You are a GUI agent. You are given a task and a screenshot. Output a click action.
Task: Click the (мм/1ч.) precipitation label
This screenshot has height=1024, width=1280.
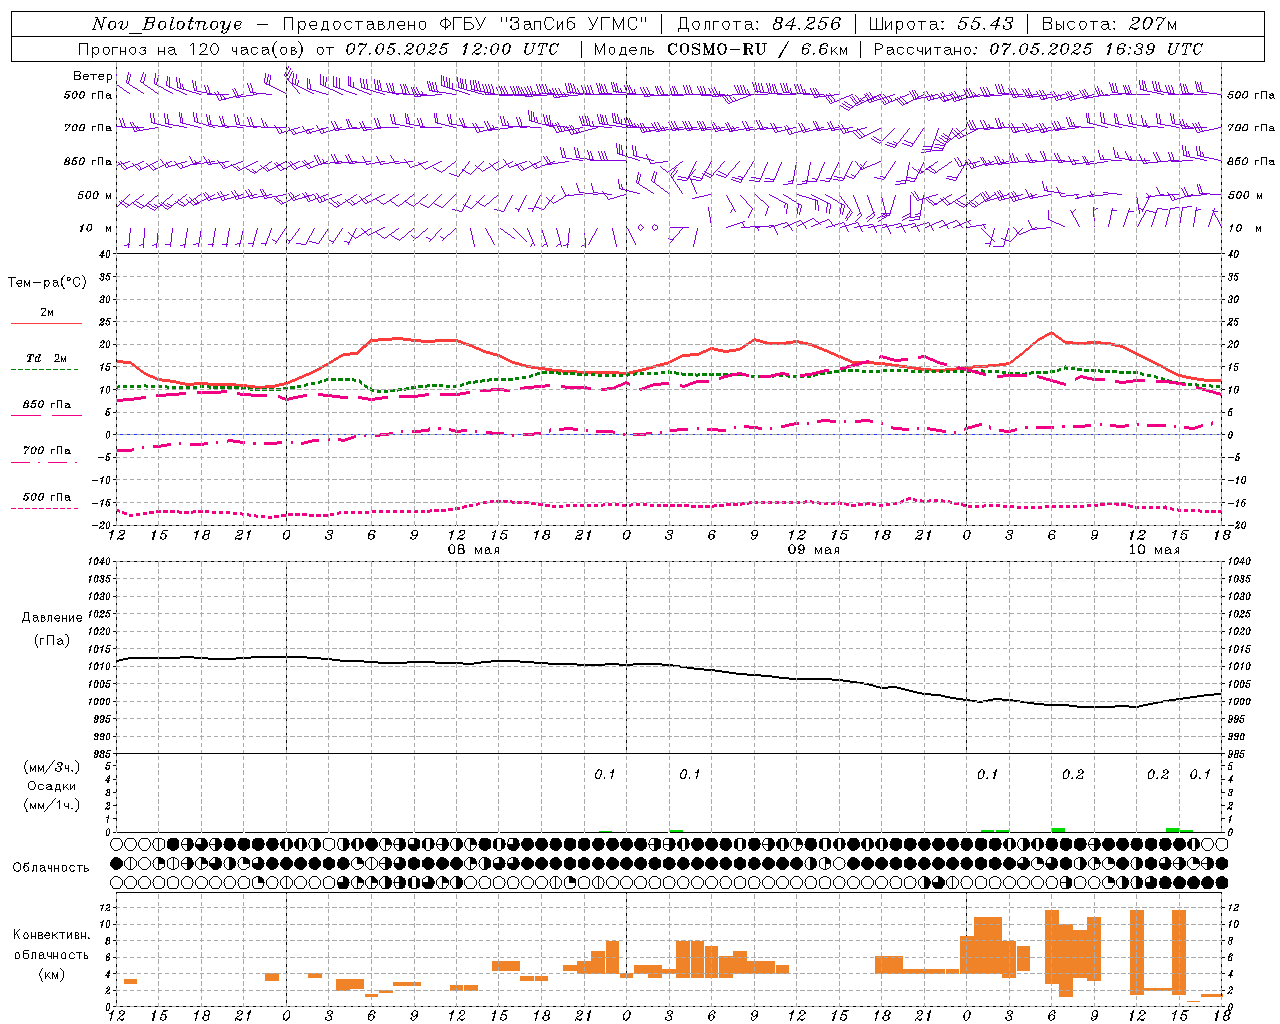[x=52, y=805]
